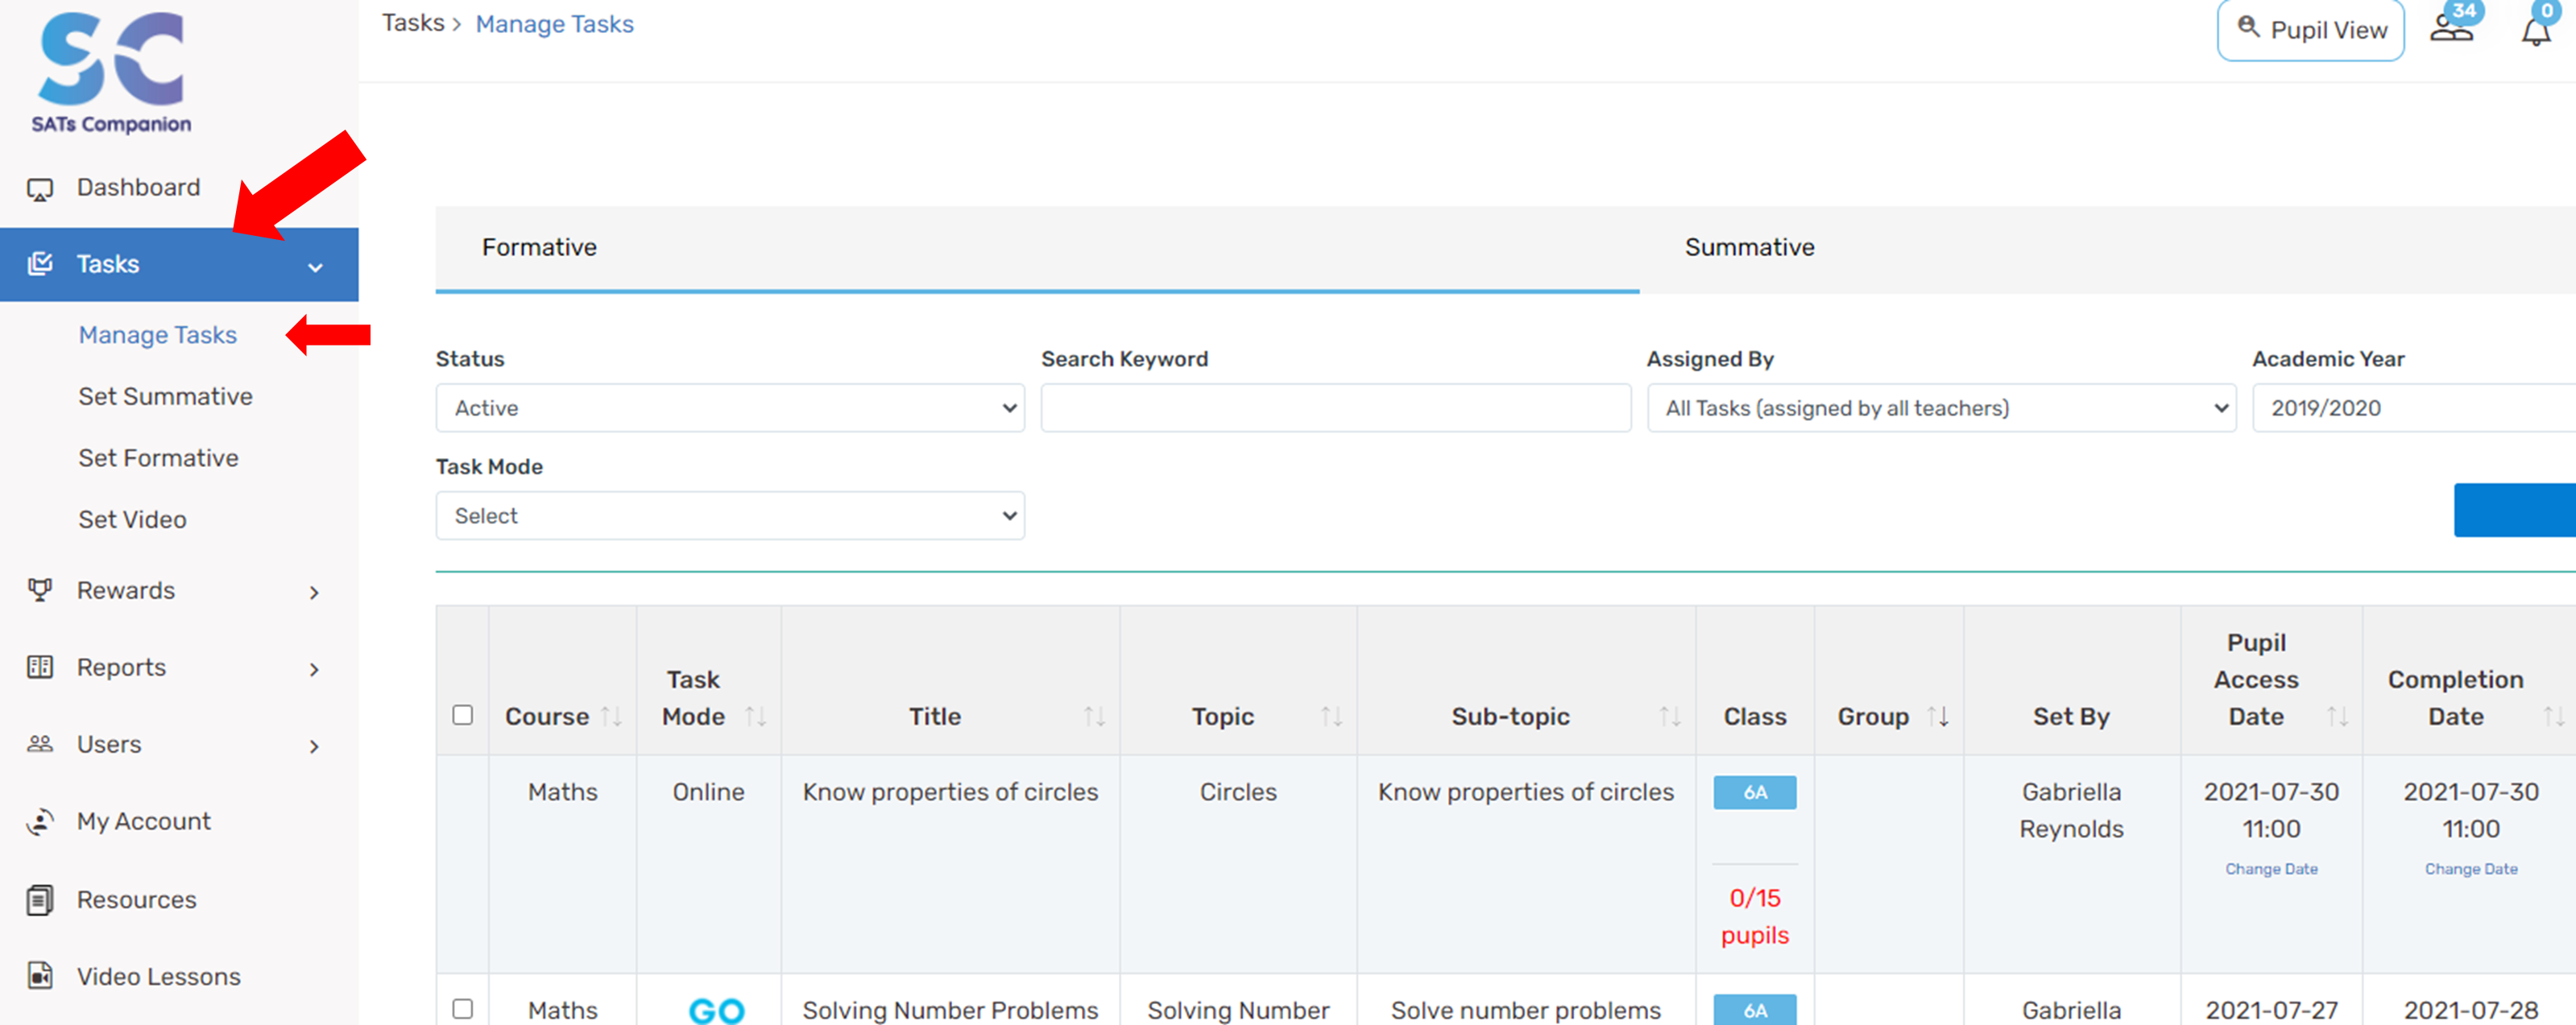The height and width of the screenshot is (1025, 2576).
Task: Open the Academic Year dropdown 2019/2020
Action: pos(2414,408)
